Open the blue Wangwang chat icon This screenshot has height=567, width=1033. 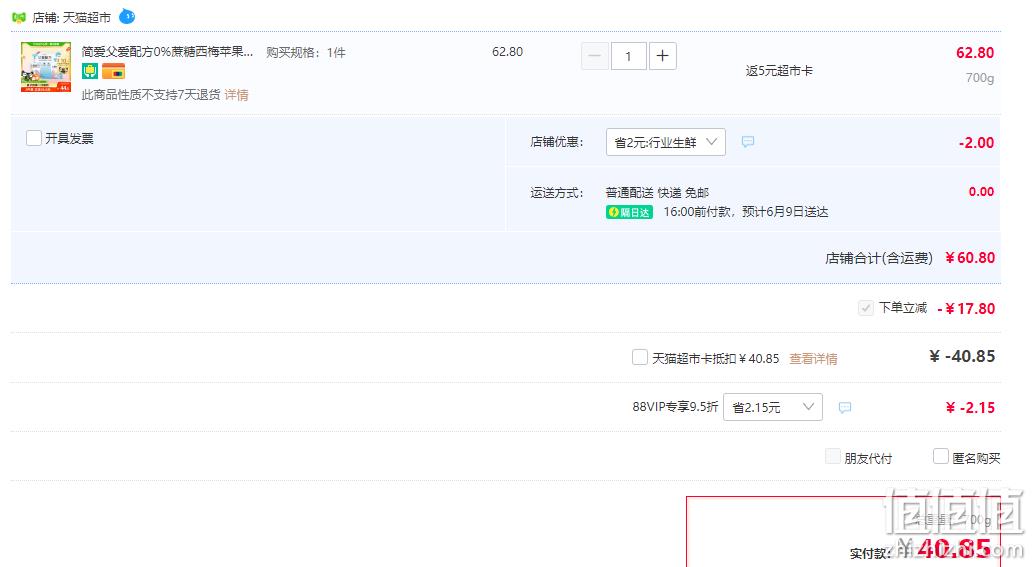127,16
